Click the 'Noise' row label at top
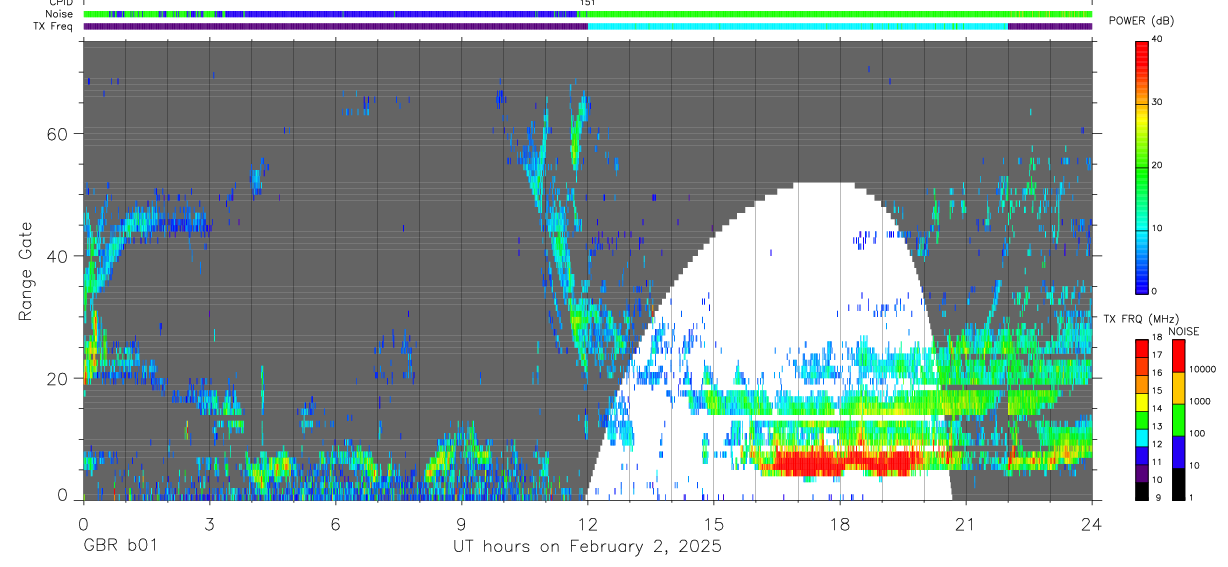This screenshot has height=567, width=1228. click(59, 14)
